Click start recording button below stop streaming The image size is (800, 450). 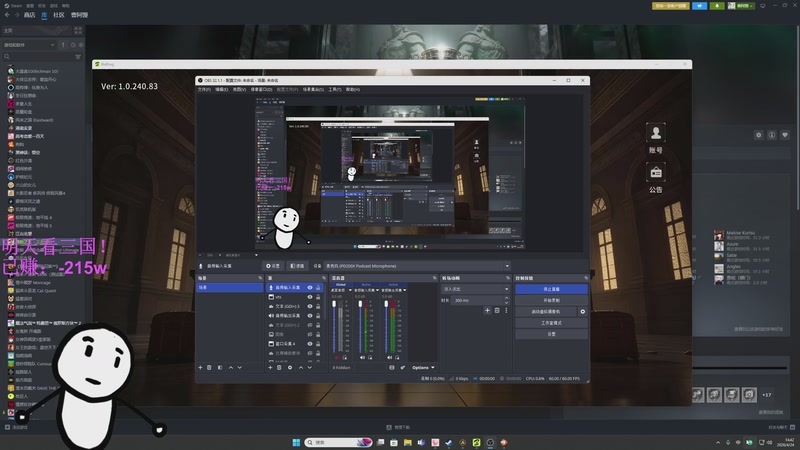551,300
